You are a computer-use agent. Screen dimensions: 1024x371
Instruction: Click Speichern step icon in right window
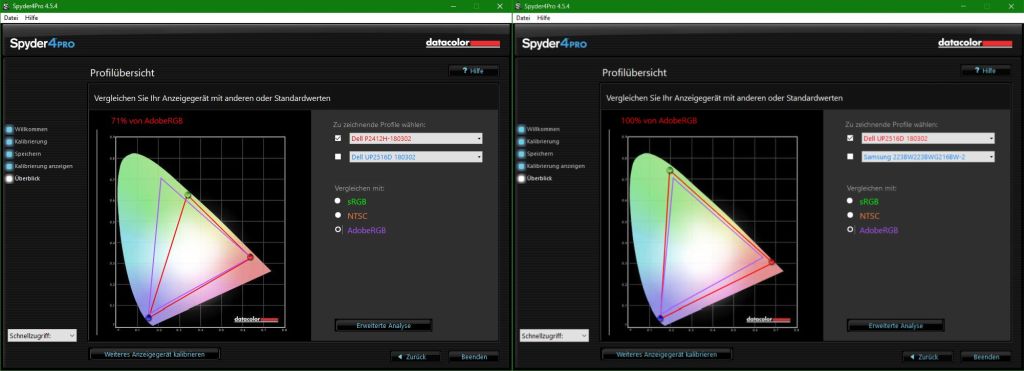coord(521,154)
